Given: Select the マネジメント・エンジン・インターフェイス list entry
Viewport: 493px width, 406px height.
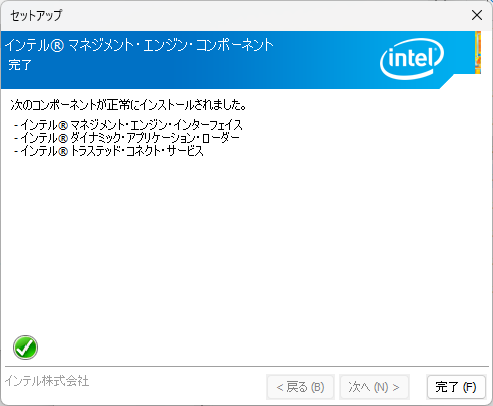Looking at the screenshot, I should point(128,125).
